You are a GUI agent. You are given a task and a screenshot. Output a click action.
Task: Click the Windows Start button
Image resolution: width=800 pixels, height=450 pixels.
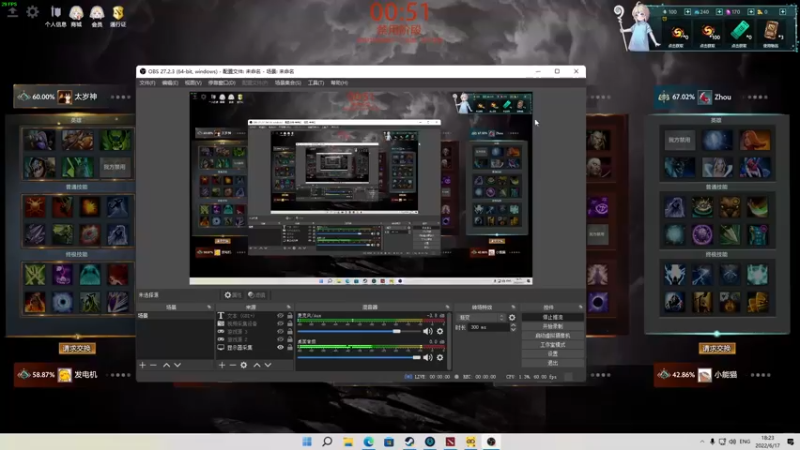click(307, 441)
